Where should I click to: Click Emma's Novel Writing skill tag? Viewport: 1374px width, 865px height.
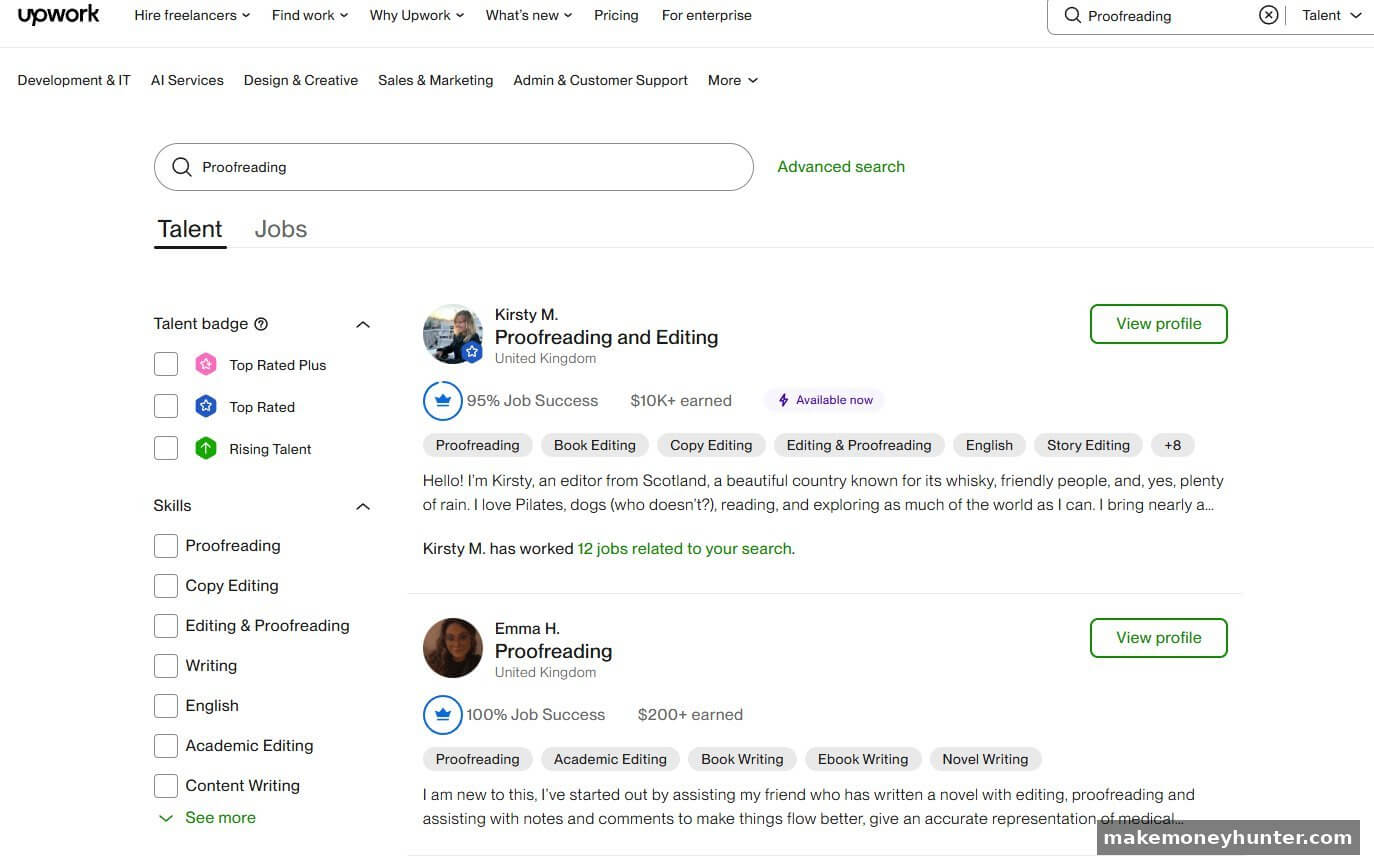pyautogui.click(x=985, y=760)
